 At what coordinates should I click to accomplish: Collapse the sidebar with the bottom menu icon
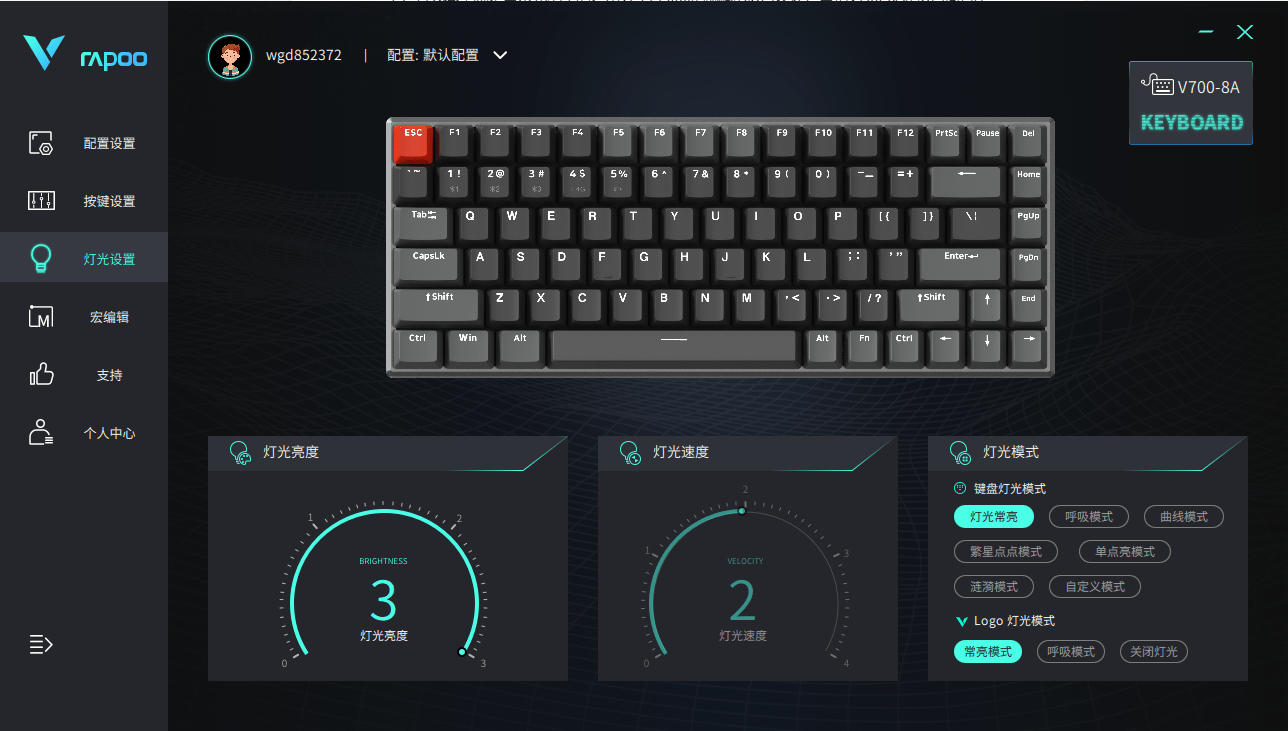click(x=41, y=644)
